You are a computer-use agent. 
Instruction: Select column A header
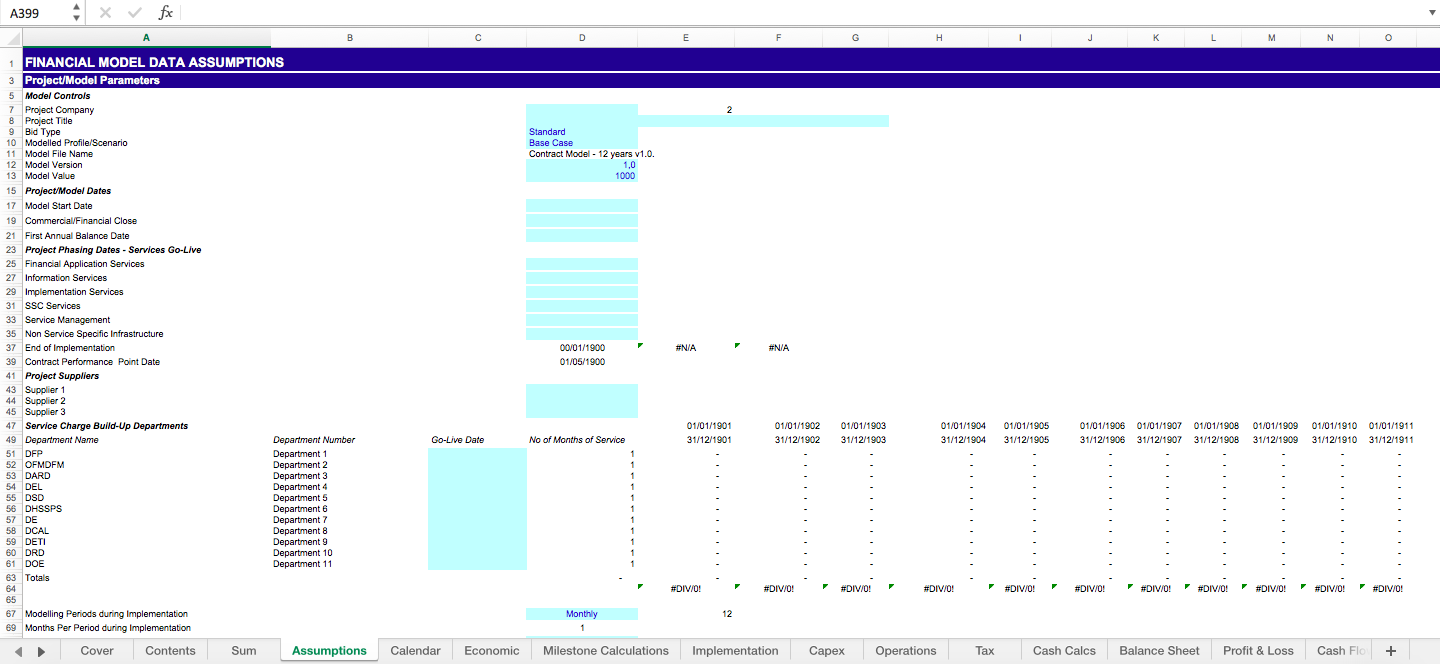pos(146,37)
